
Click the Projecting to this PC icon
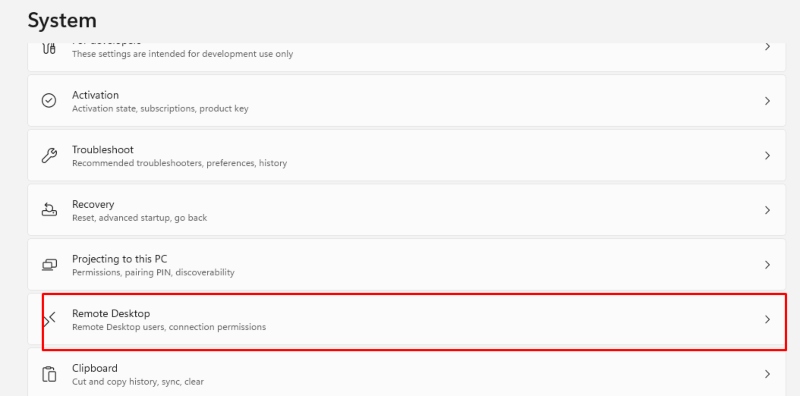coord(49,264)
